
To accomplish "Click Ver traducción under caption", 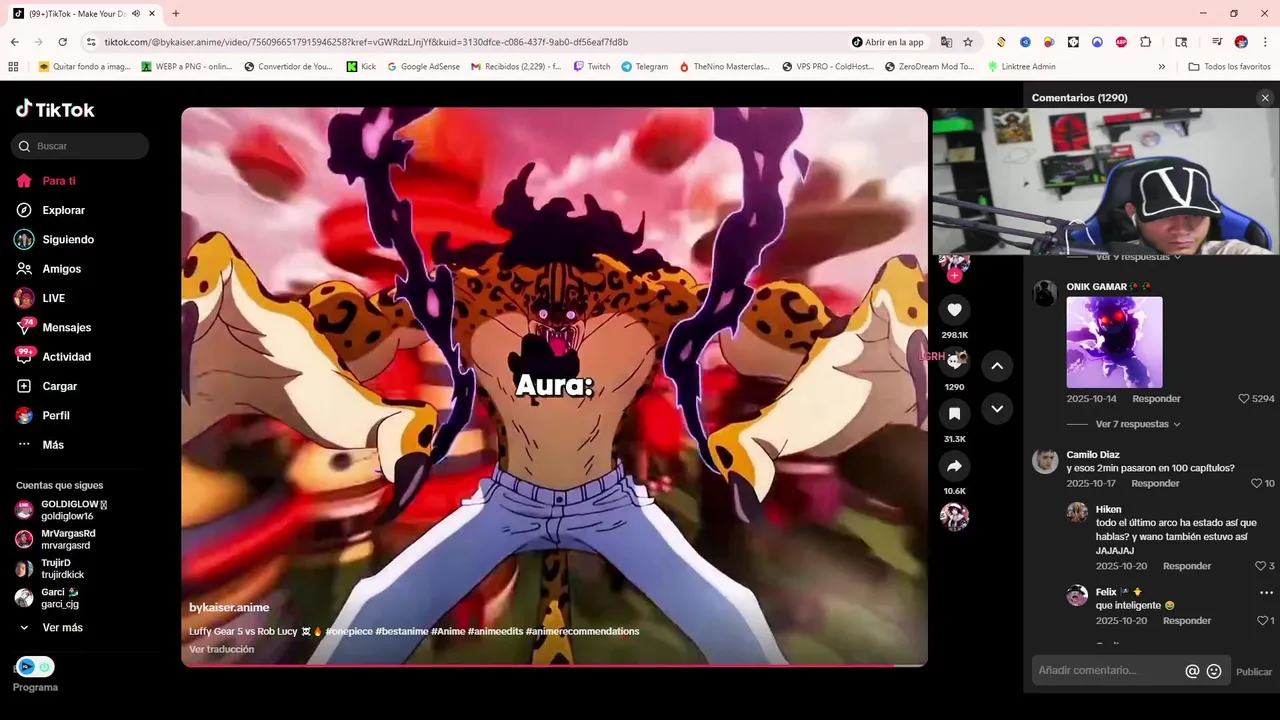I will point(221,649).
